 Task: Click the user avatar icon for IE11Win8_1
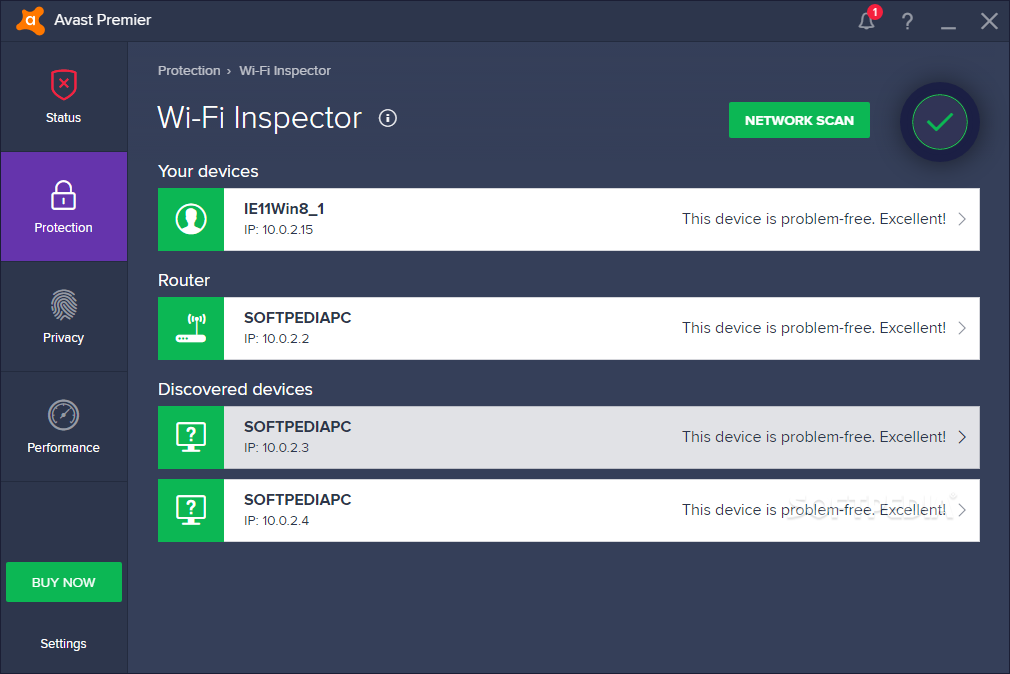click(x=191, y=219)
